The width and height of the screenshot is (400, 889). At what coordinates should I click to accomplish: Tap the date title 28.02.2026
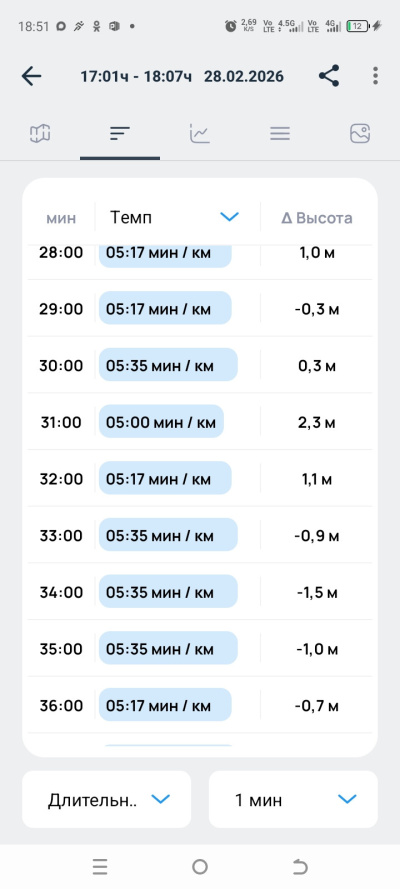click(244, 77)
